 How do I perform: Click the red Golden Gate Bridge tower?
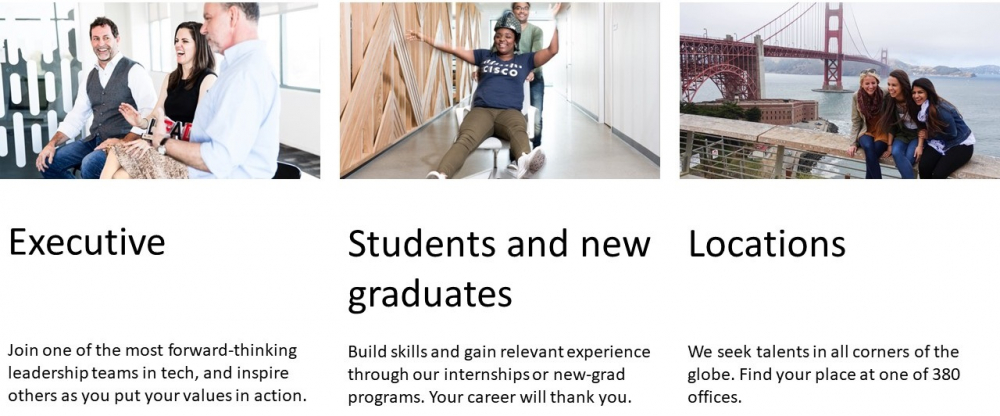[832, 46]
